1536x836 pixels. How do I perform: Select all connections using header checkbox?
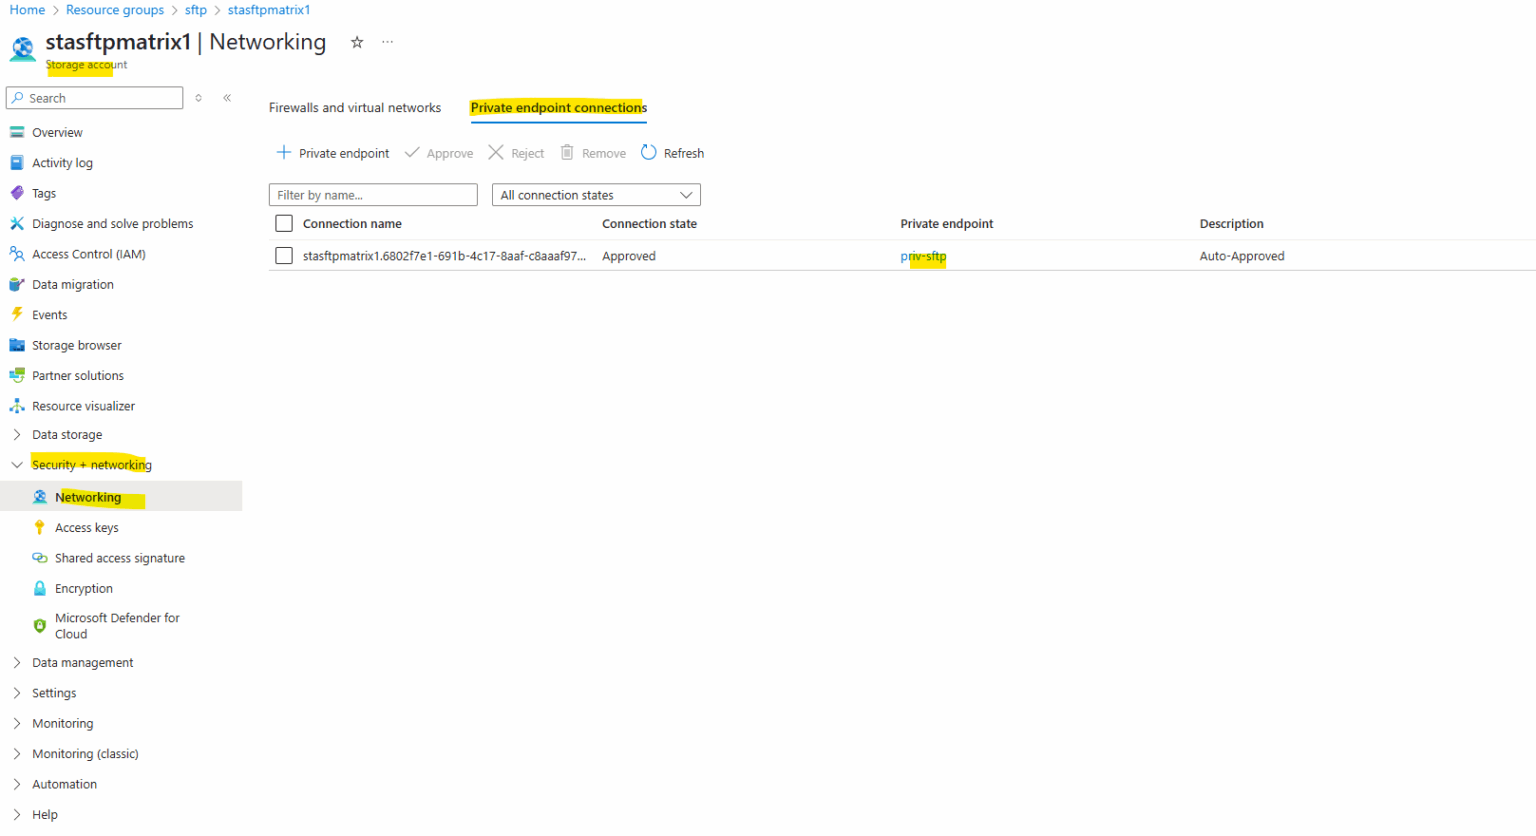(284, 223)
